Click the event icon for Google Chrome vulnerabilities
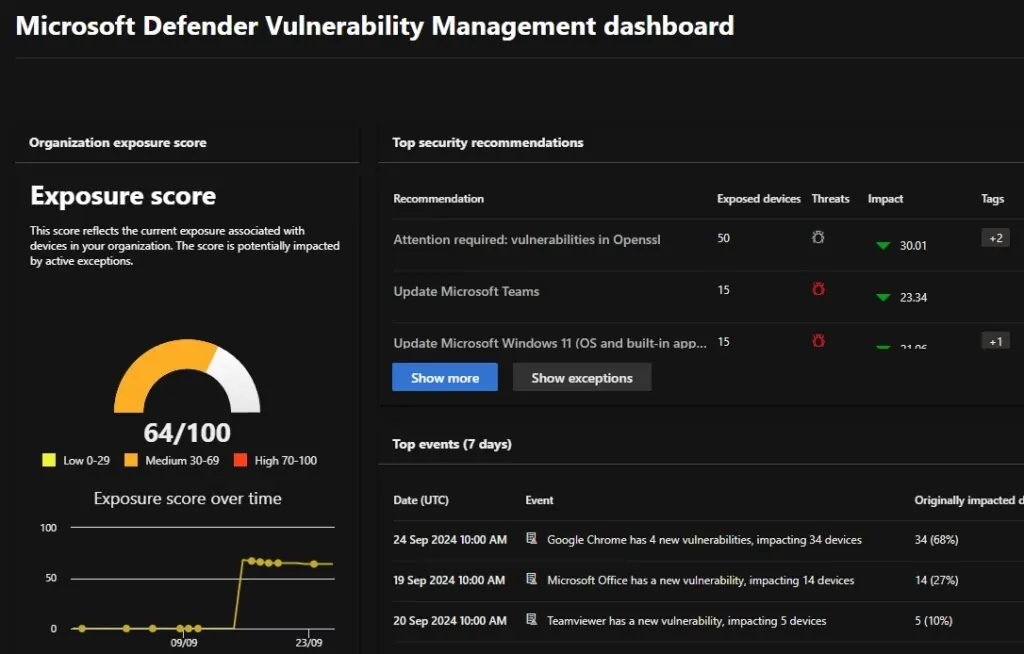 pos(532,538)
